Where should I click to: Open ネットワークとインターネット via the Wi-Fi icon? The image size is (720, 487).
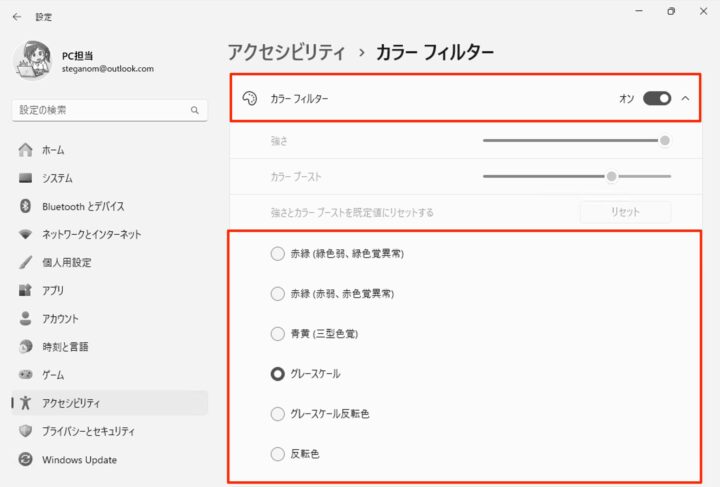[x=26, y=234]
